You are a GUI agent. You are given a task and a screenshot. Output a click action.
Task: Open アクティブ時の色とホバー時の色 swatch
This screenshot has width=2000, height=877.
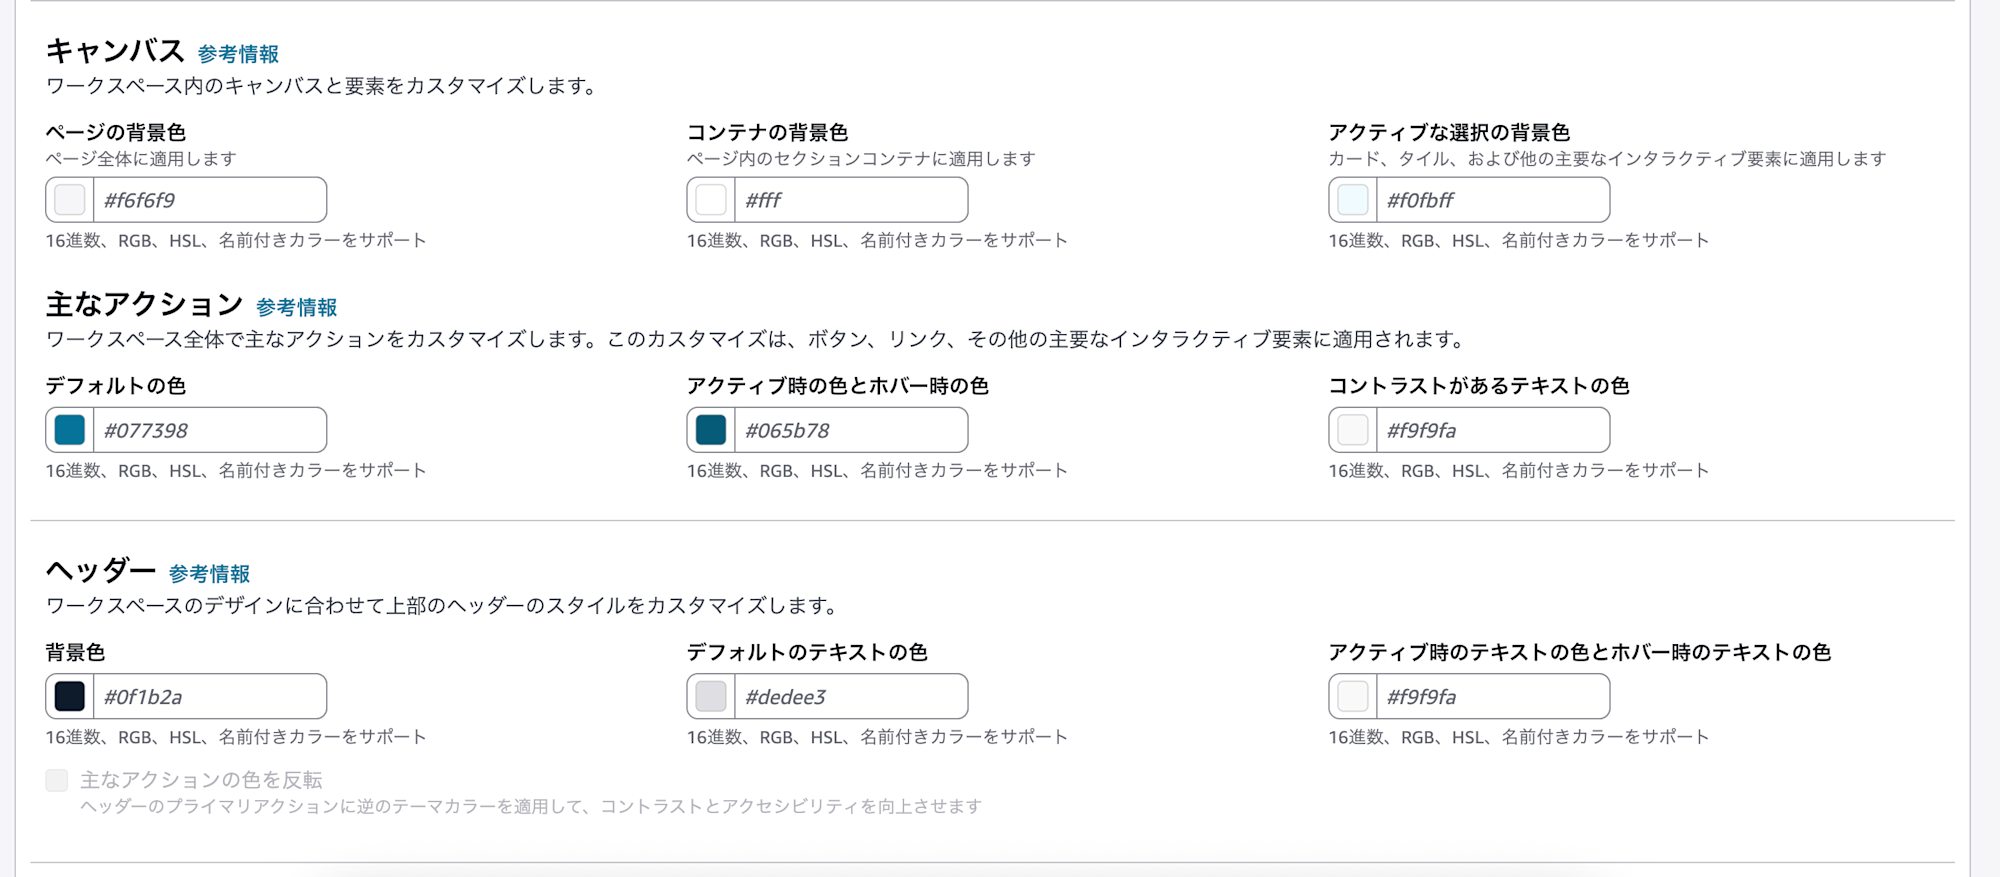(711, 430)
